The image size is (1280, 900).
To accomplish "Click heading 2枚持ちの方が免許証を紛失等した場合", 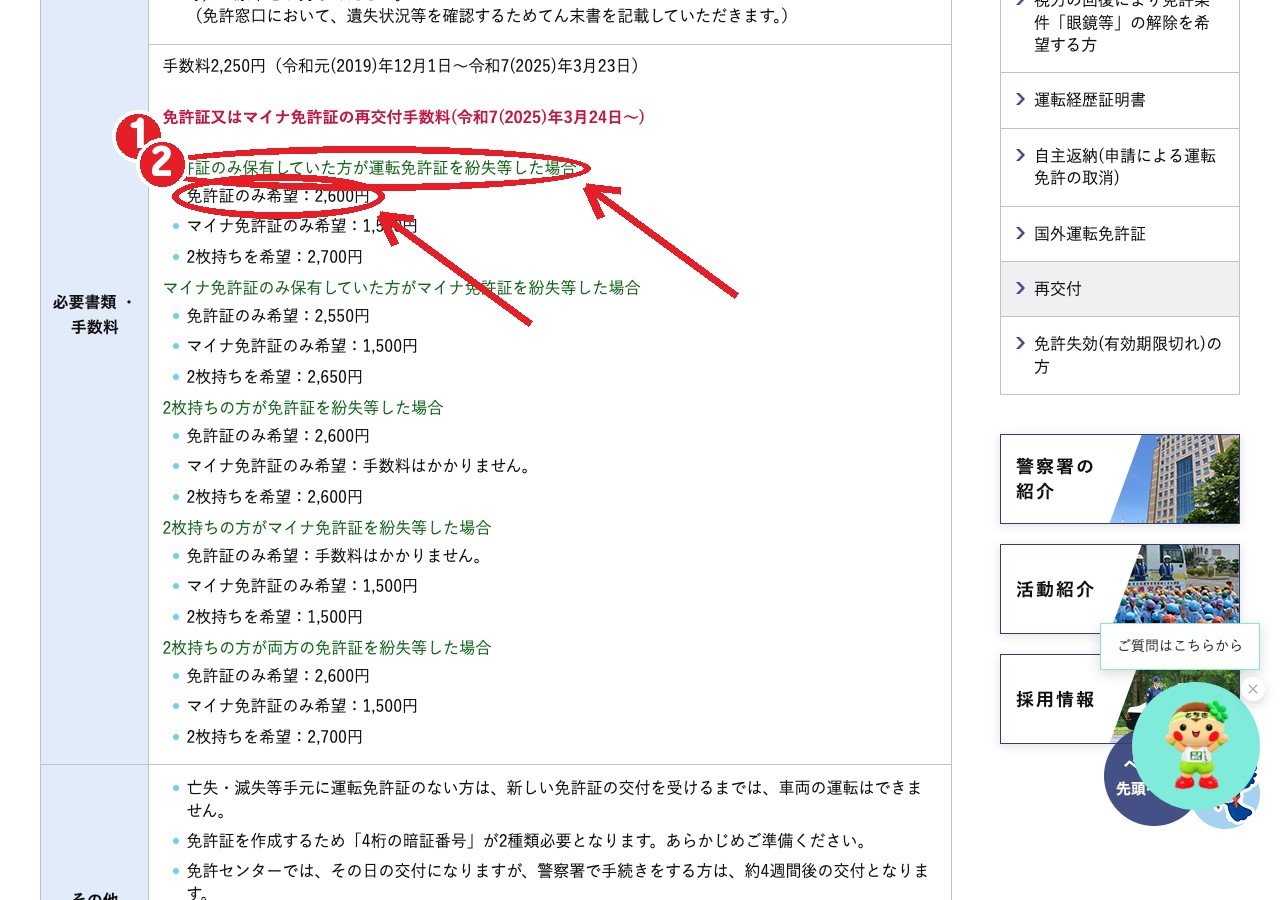I will [303, 408].
